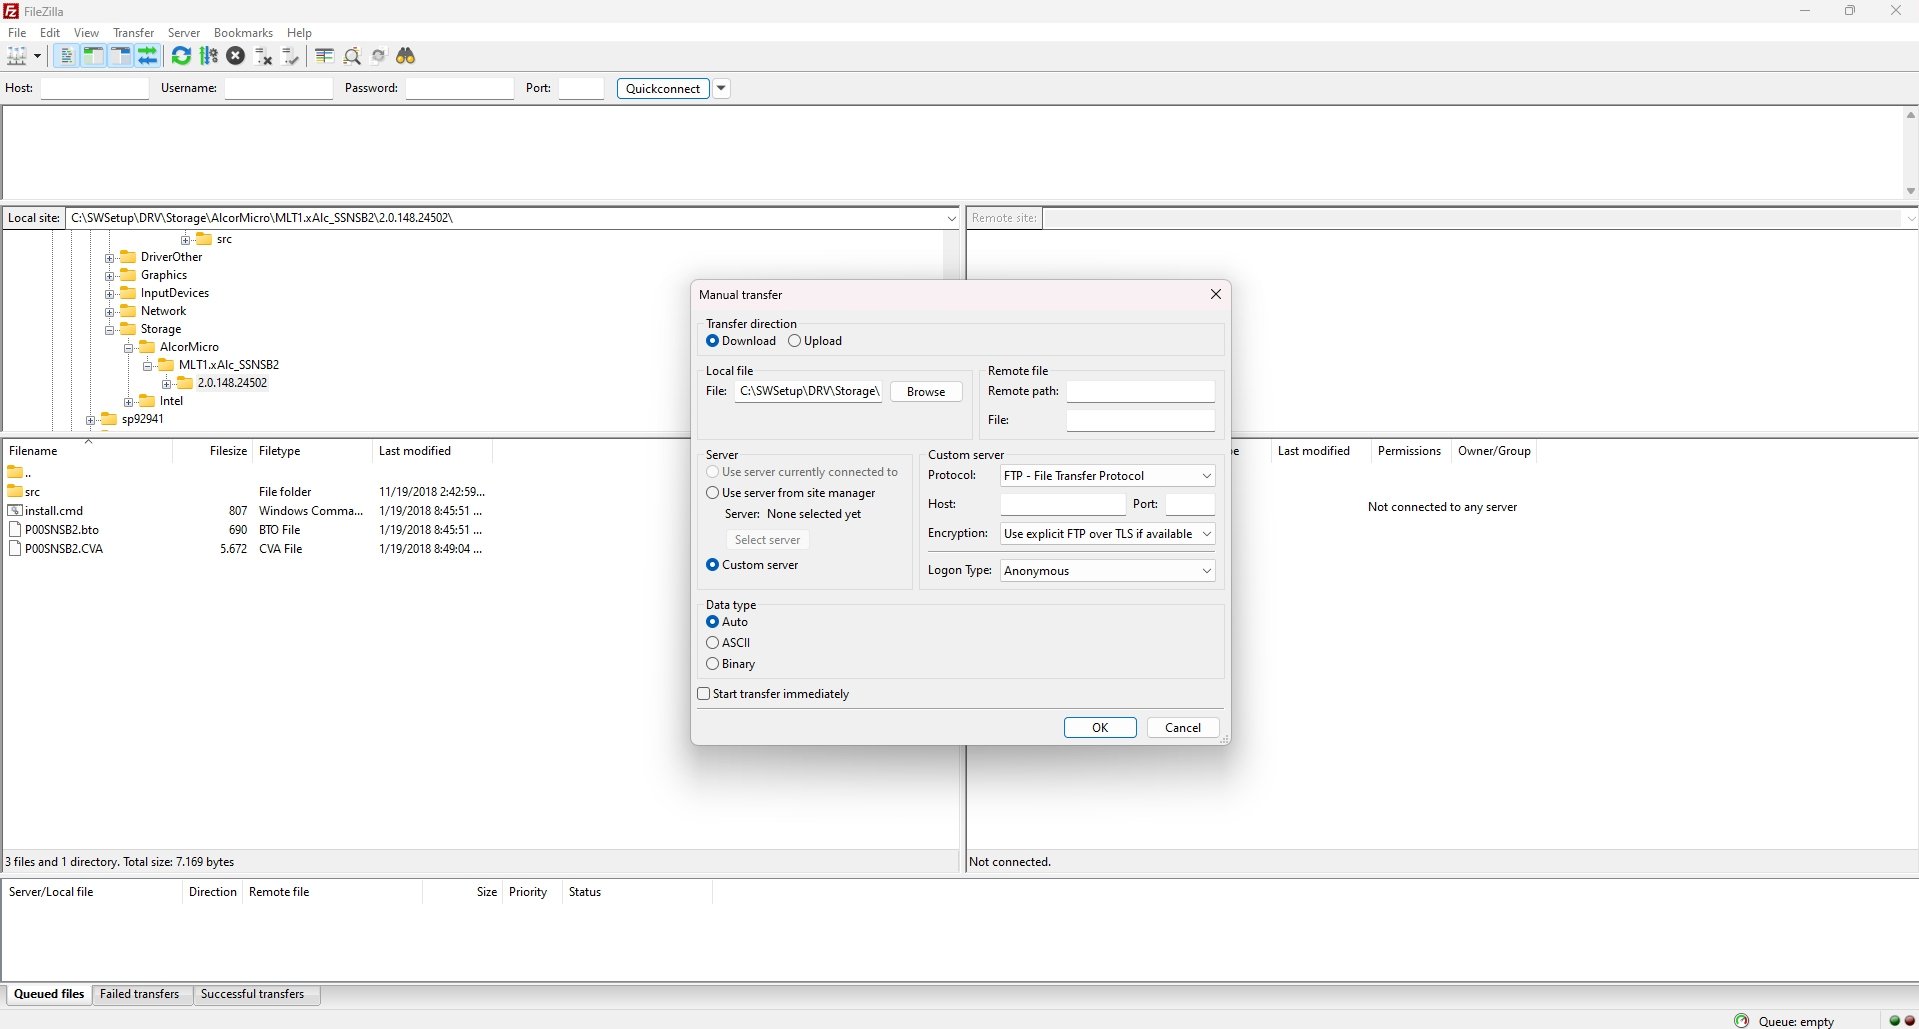The width and height of the screenshot is (1919, 1029).
Task: Open the directory listing filters icon
Action: (324, 56)
